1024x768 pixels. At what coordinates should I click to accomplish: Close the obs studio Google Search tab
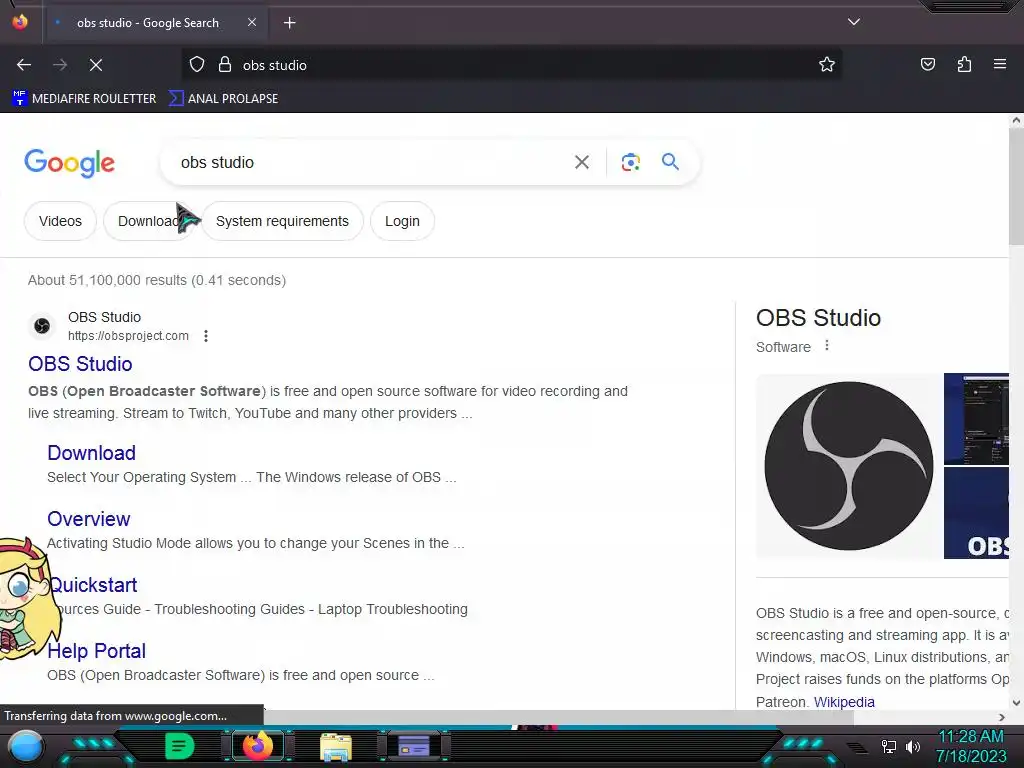click(252, 22)
